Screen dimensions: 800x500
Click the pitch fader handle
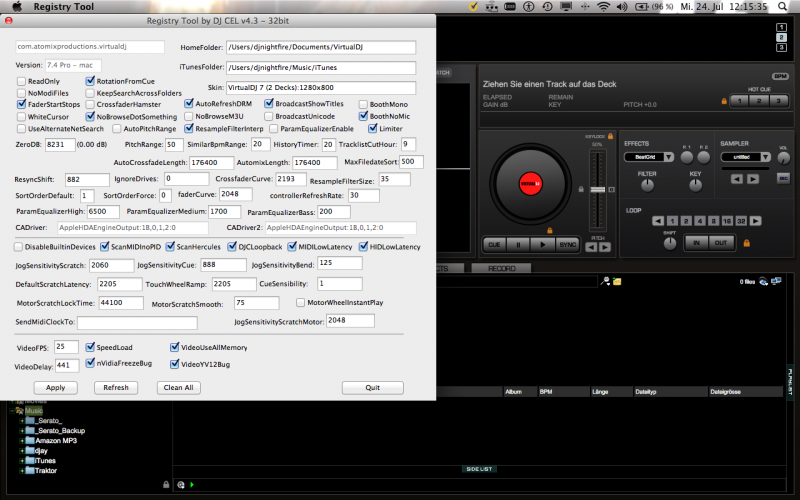597,190
